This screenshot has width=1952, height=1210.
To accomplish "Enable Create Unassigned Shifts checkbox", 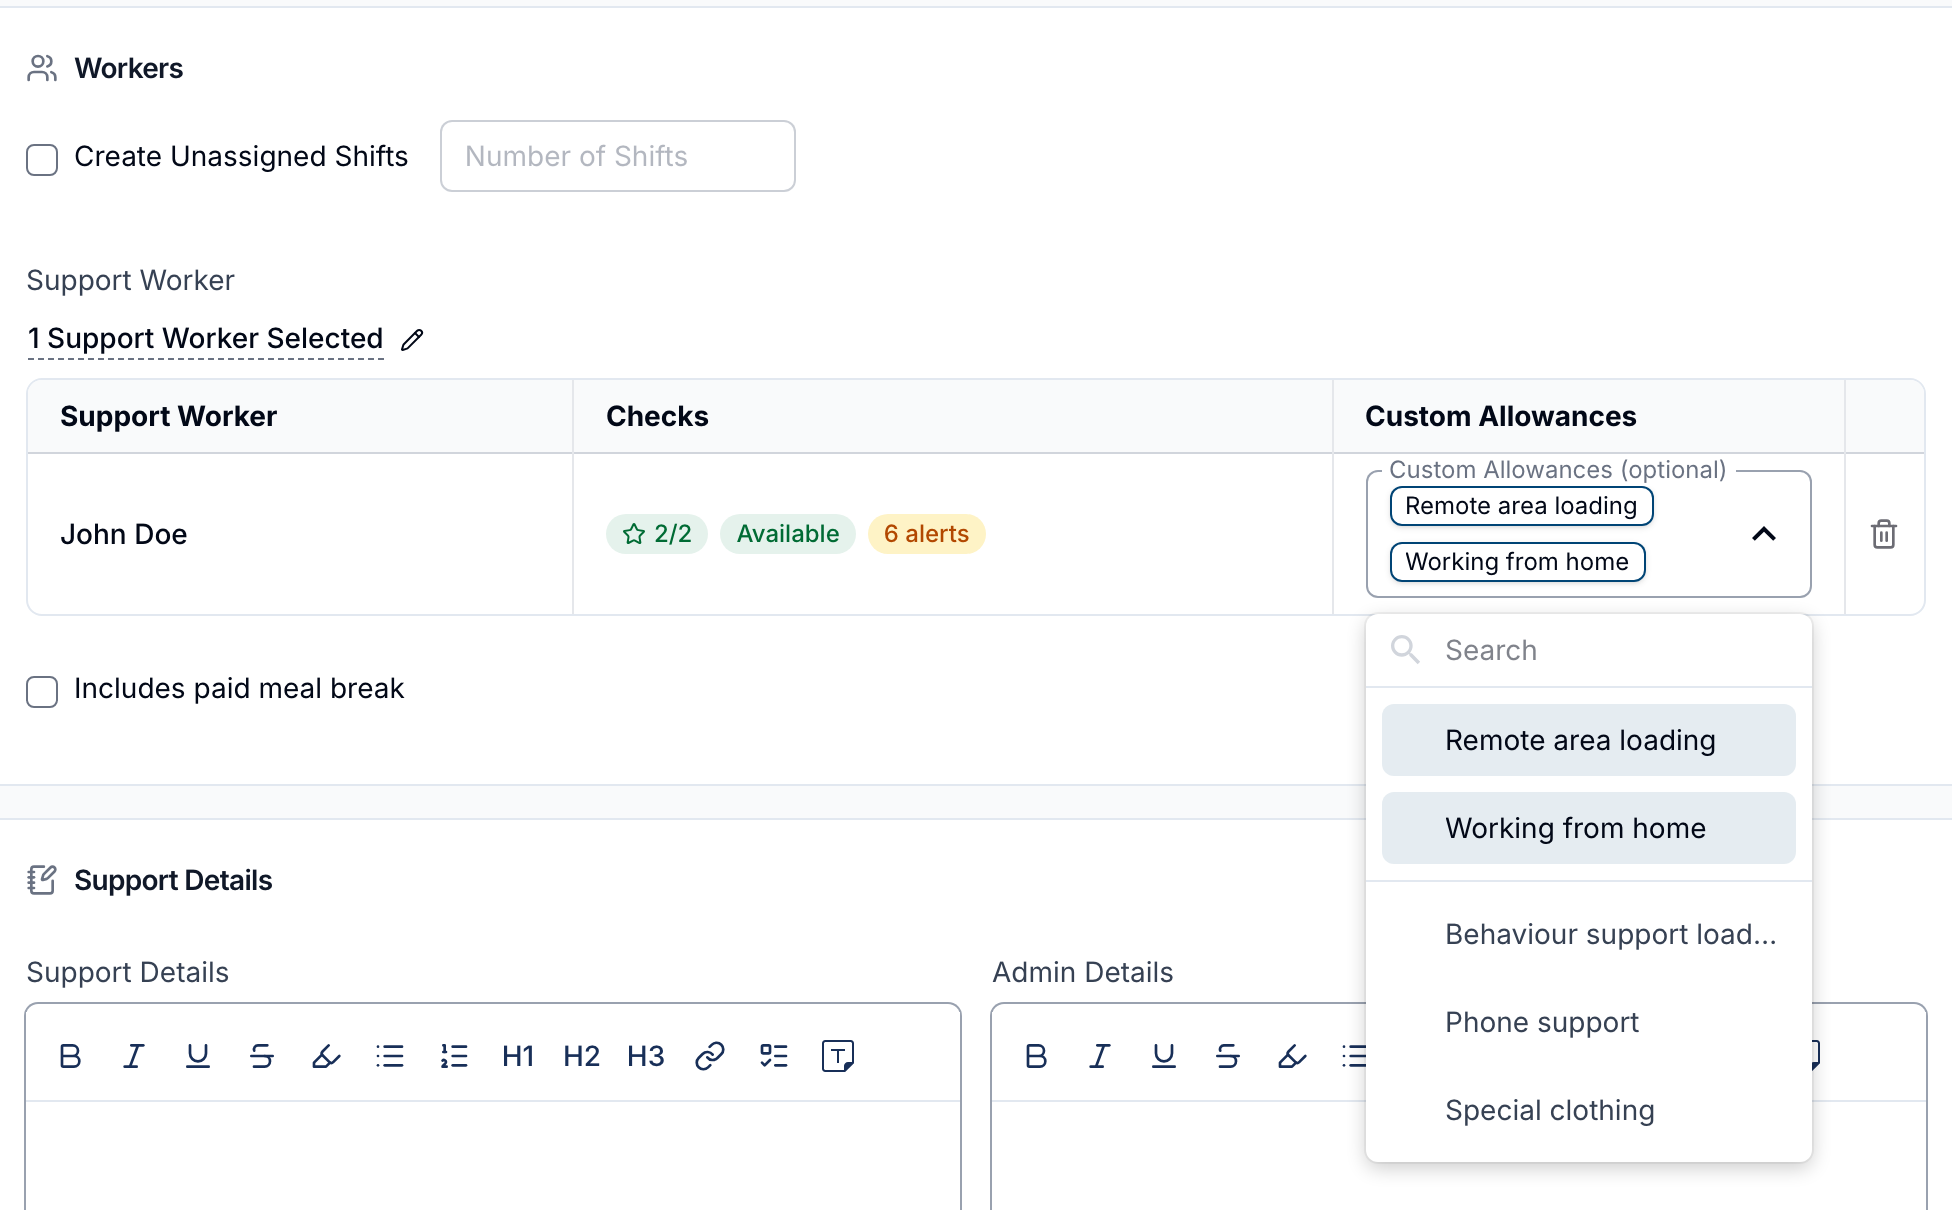I will (42, 159).
